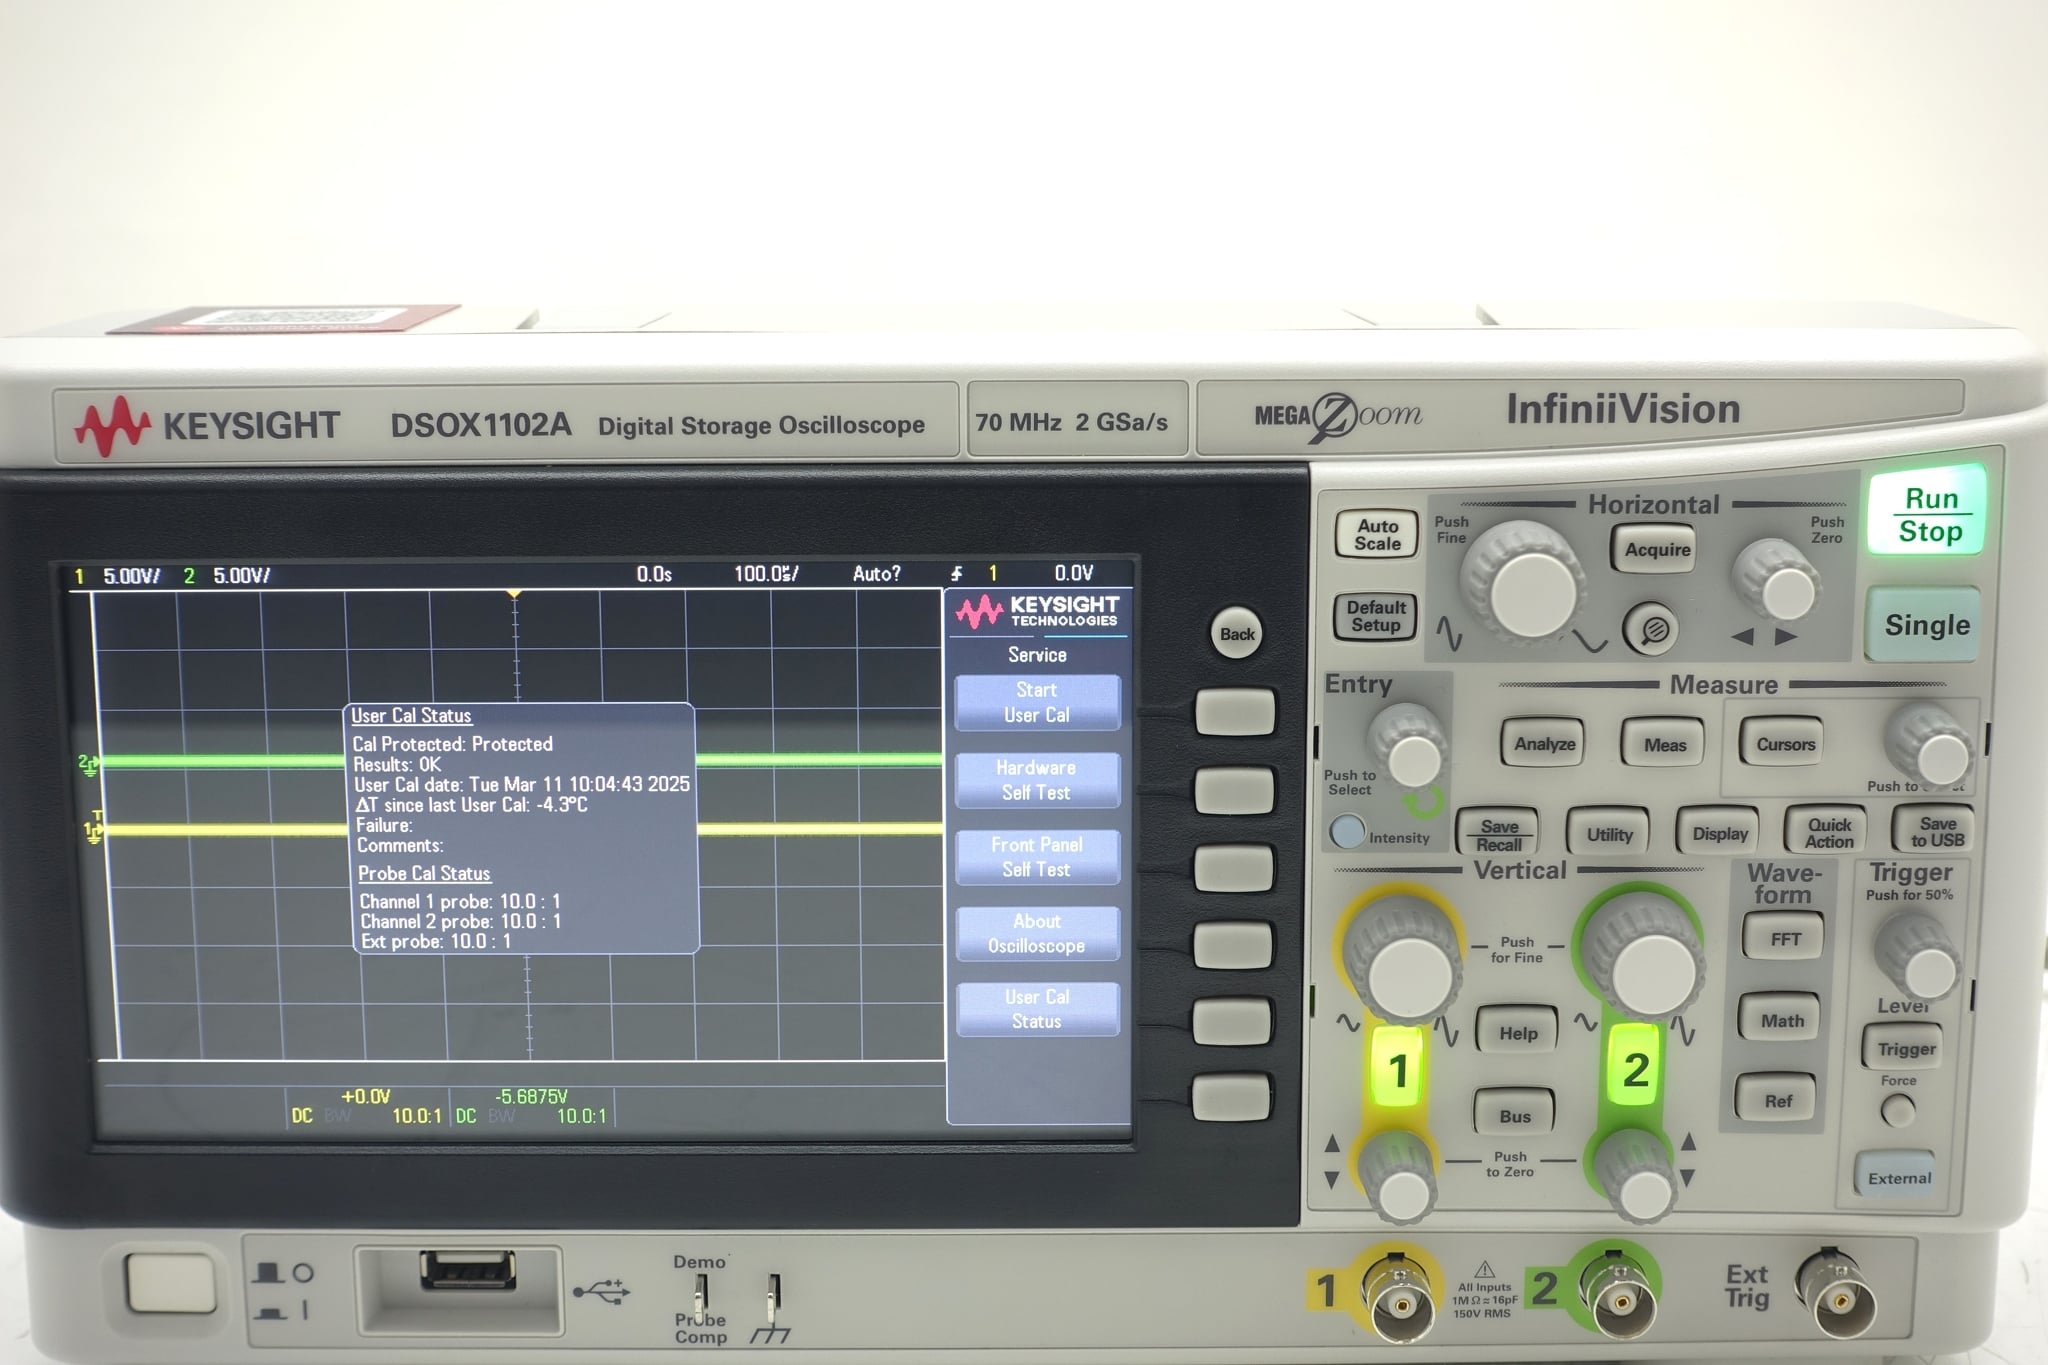Screen dimensions: 2048x1365
Task: Open the Trigger menu key
Action: pyautogui.click(x=1904, y=1048)
